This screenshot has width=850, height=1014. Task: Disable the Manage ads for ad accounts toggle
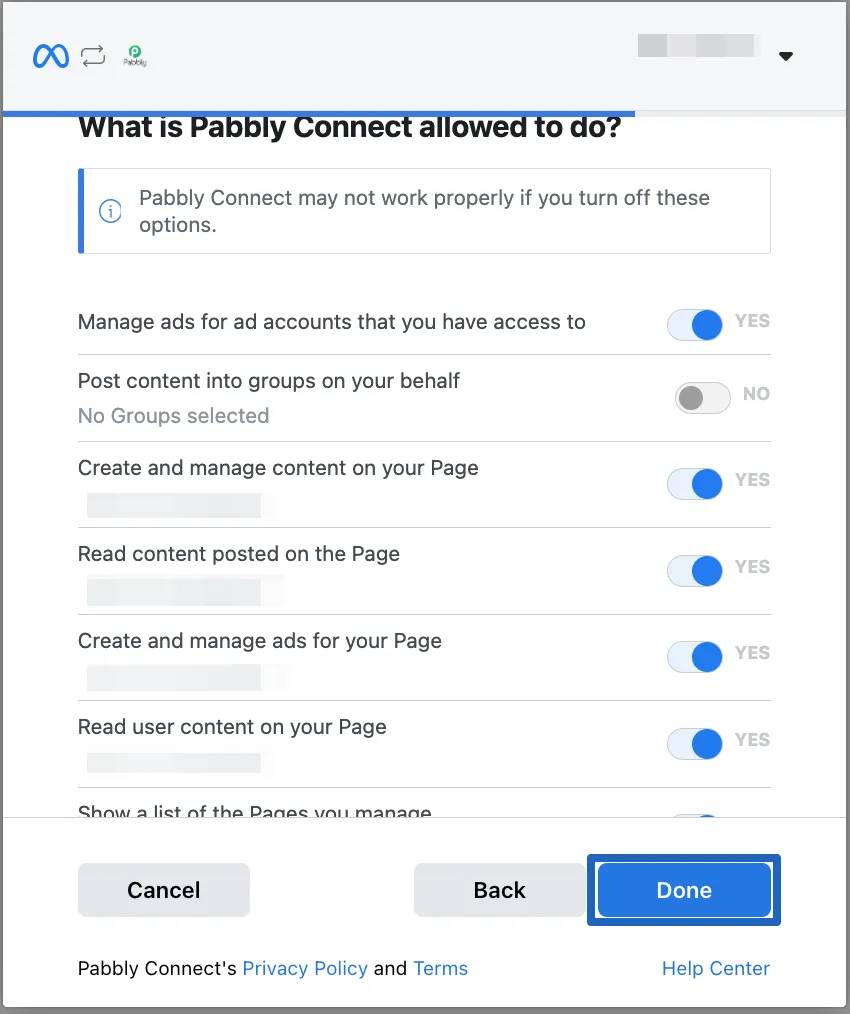pos(695,325)
